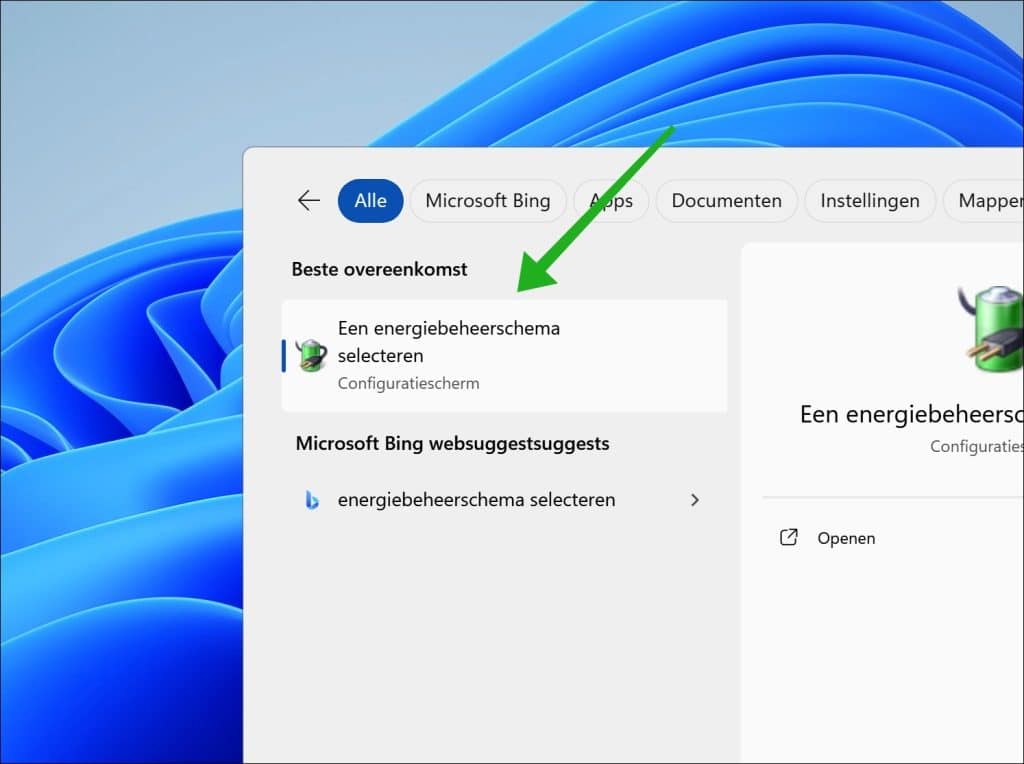1024x764 pixels.
Task: Click the external-link icon next to Openen
Action: pyautogui.click(x=788, y=538)
